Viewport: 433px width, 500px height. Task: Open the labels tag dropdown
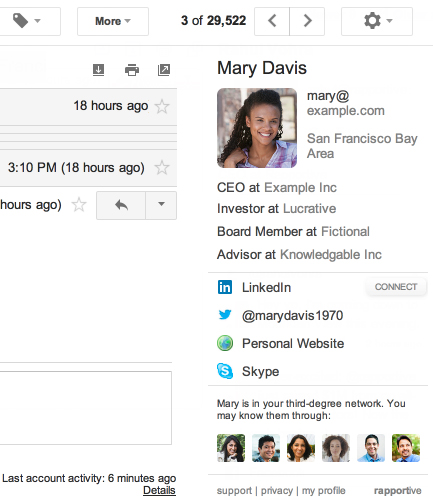click(27, 21)
